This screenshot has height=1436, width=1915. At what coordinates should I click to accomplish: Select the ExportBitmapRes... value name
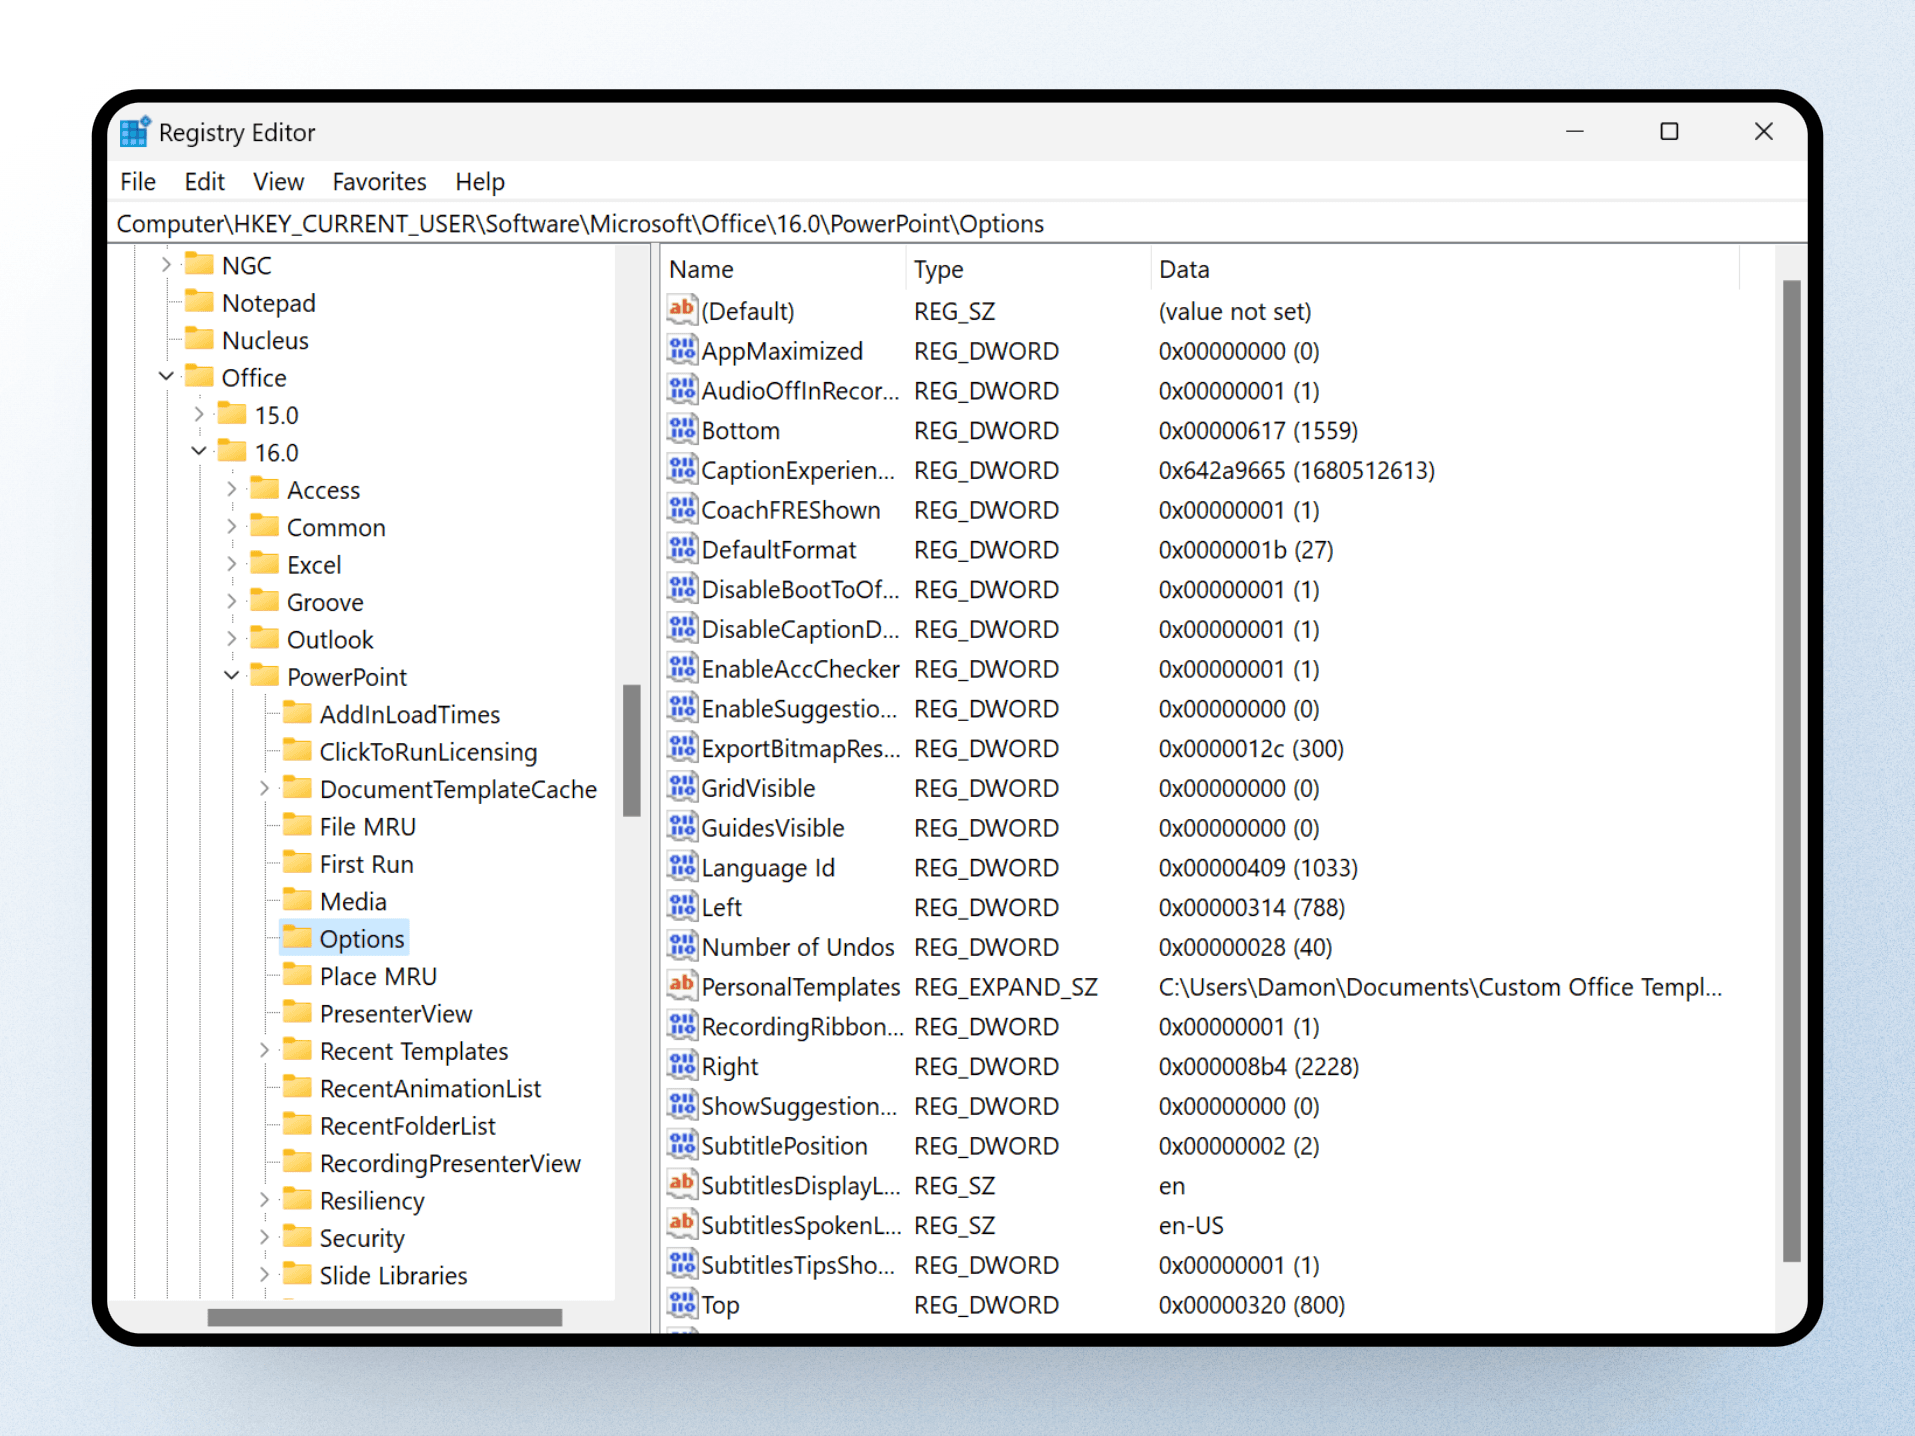coord(800,748)
